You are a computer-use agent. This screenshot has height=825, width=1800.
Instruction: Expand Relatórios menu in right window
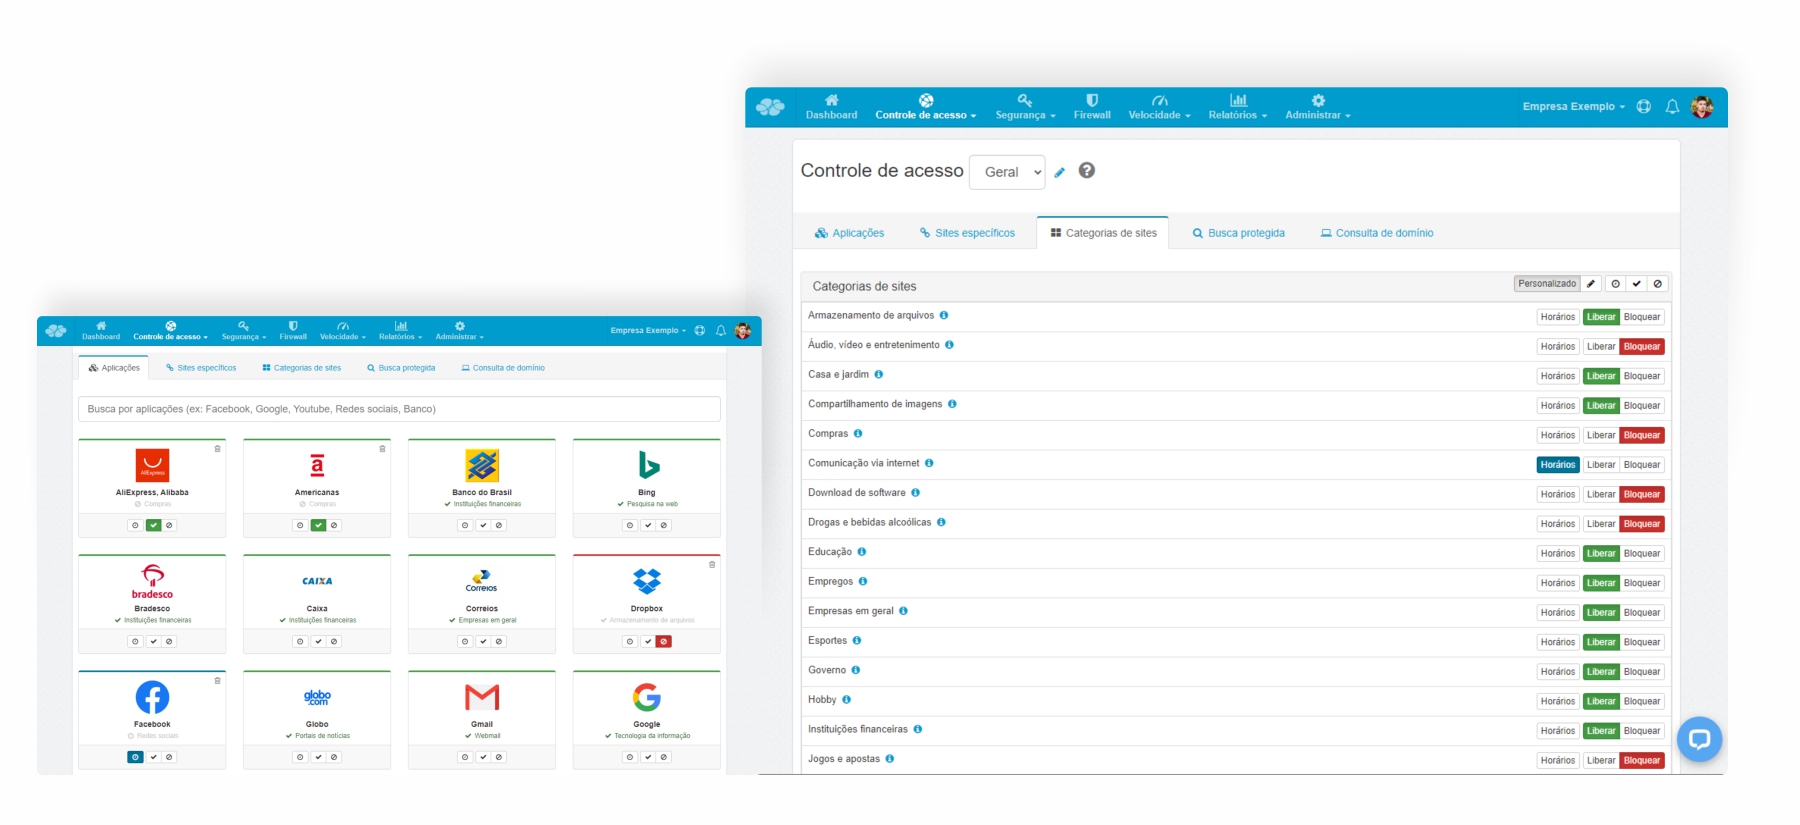tap(1237, 107)
